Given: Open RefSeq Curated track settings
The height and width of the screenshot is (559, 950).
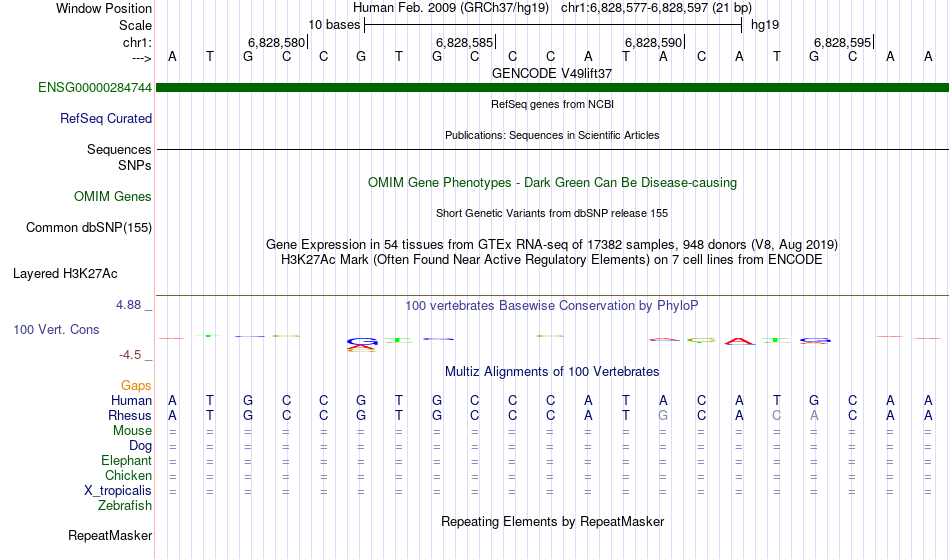Looking at the screenshot, I should pyautogui.click(x=105, y=119).
